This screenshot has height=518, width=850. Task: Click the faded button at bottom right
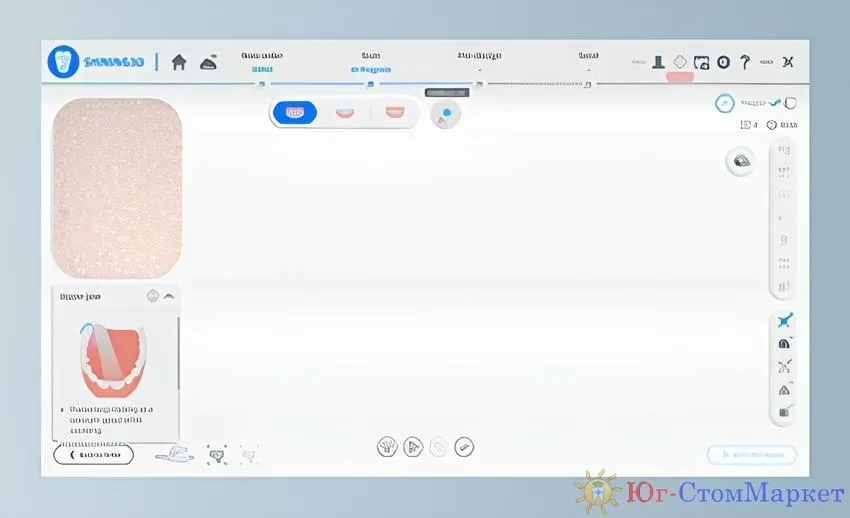tap(751, 455)
